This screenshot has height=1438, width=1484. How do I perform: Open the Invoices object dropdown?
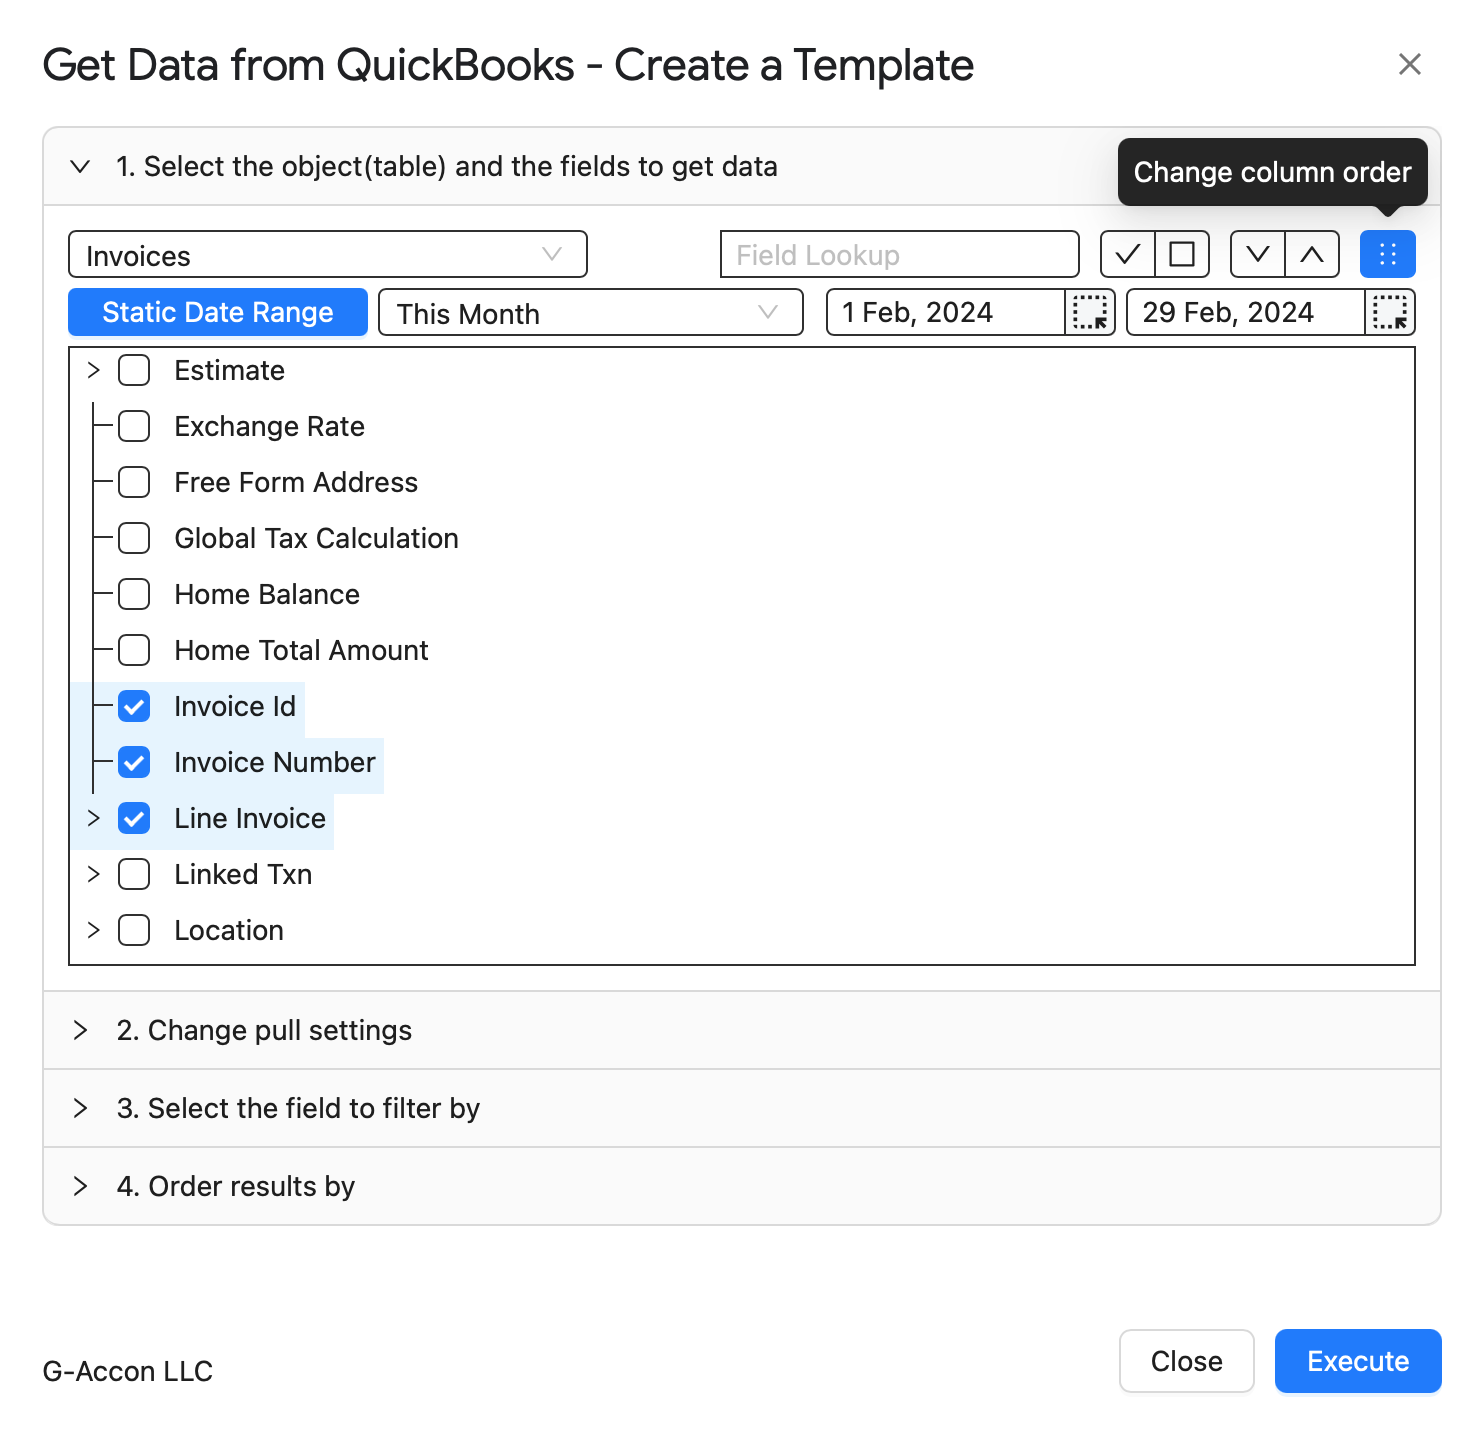click(327, 254)
